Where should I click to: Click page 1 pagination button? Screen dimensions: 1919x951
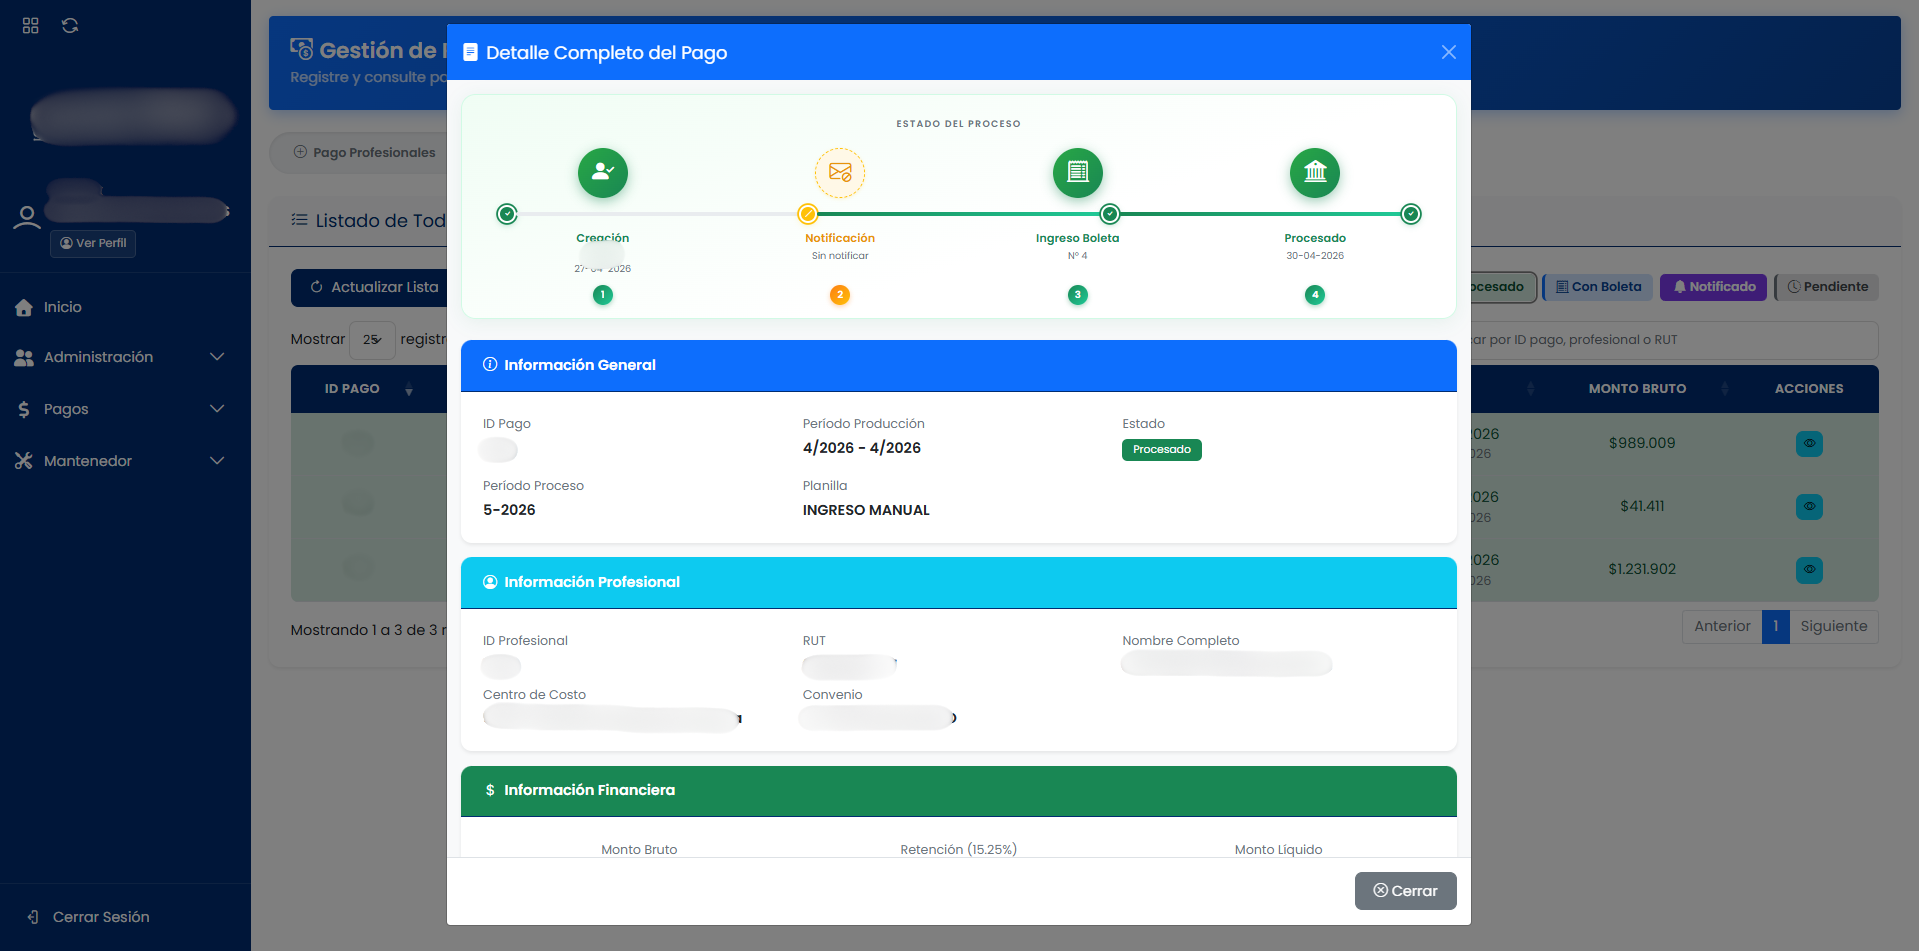click(1776, 627)
